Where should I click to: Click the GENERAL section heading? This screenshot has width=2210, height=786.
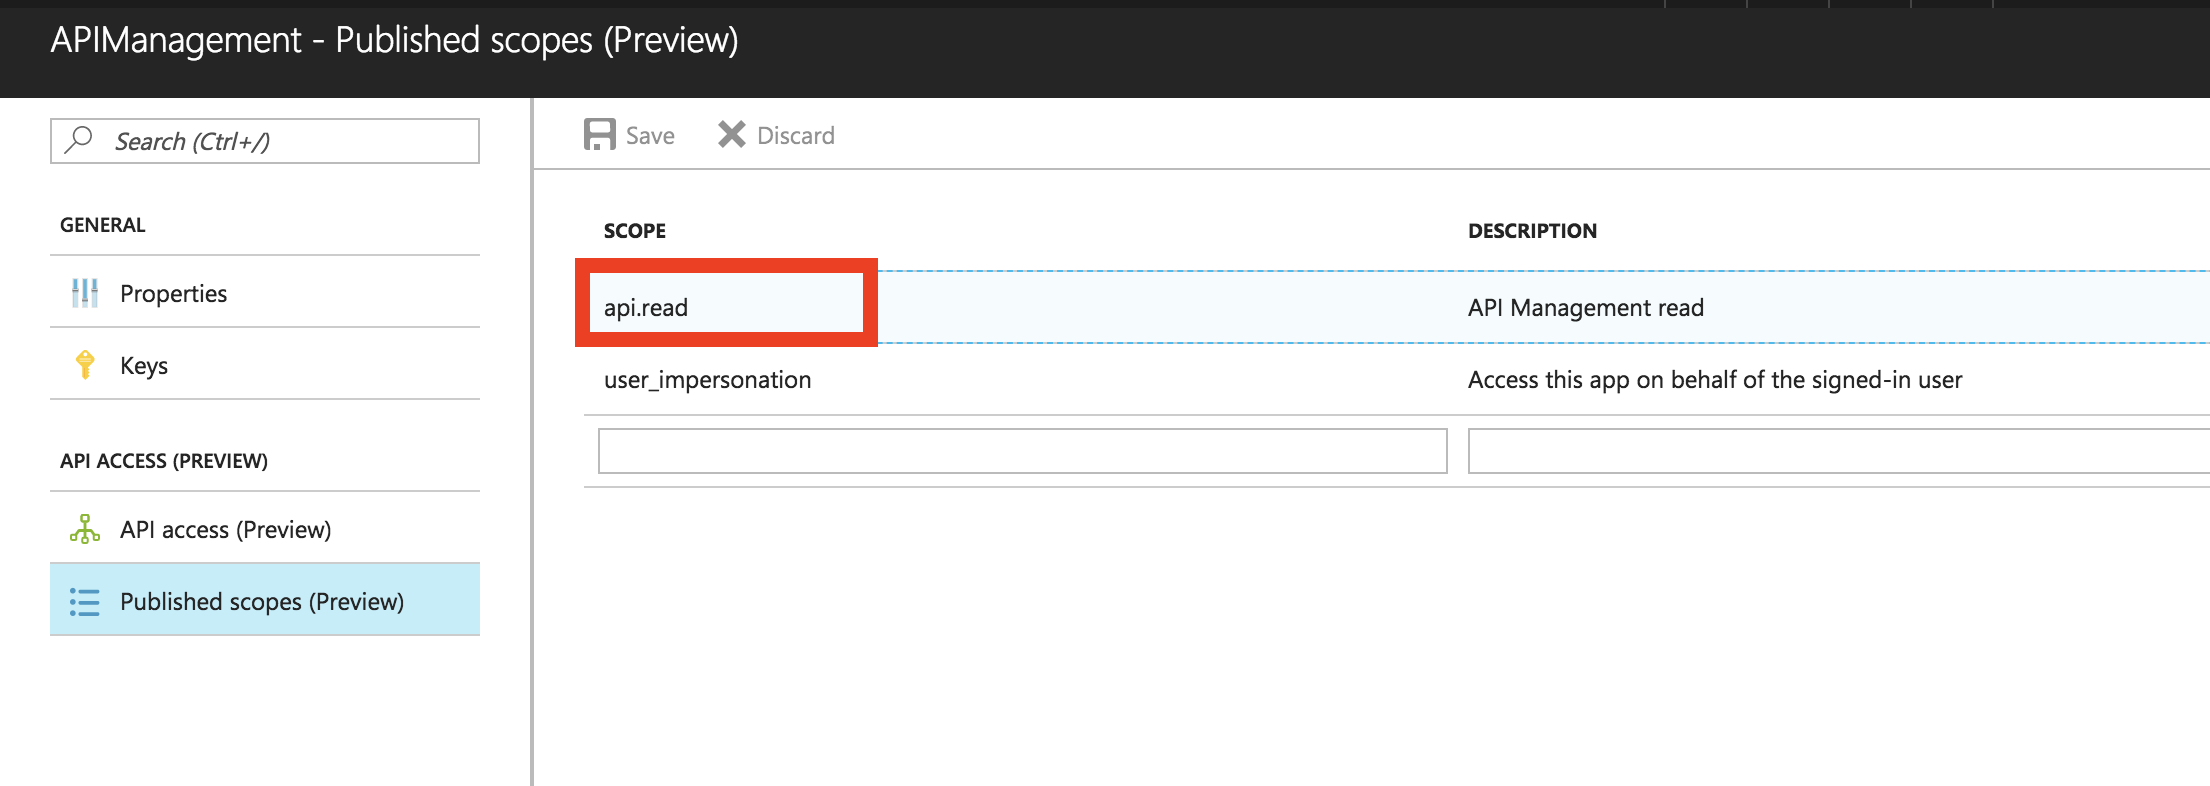[103, 225]
